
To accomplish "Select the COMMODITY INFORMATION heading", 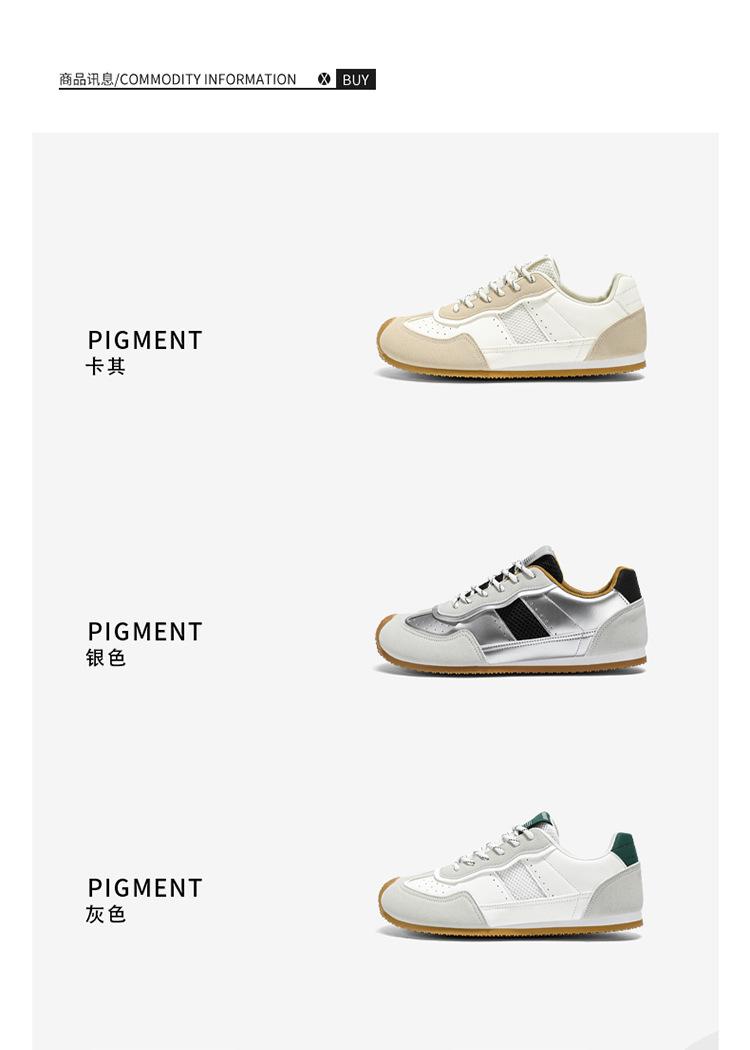I will click(x=208, y=79).
